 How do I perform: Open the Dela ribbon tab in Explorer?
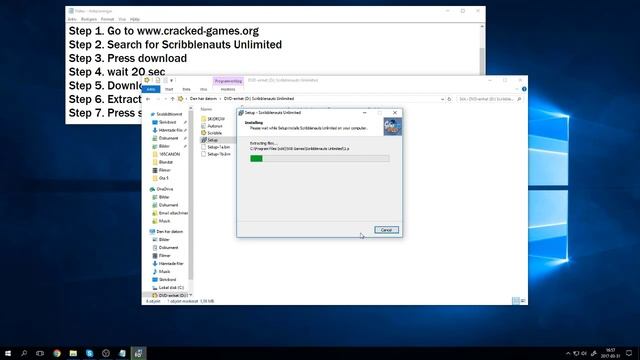click(187, 89)
